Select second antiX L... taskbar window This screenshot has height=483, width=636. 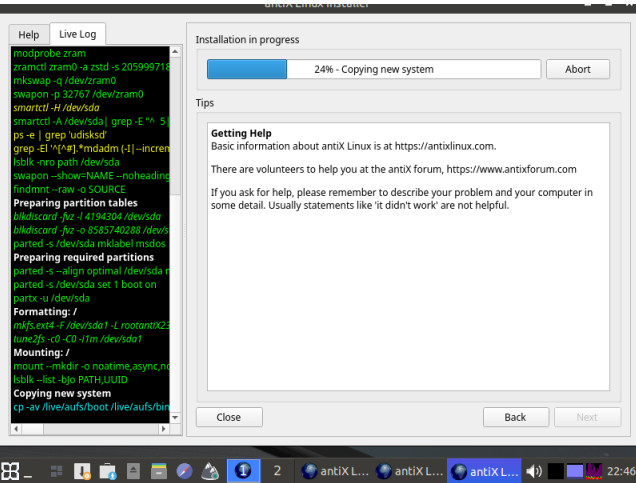coord(410,471)
